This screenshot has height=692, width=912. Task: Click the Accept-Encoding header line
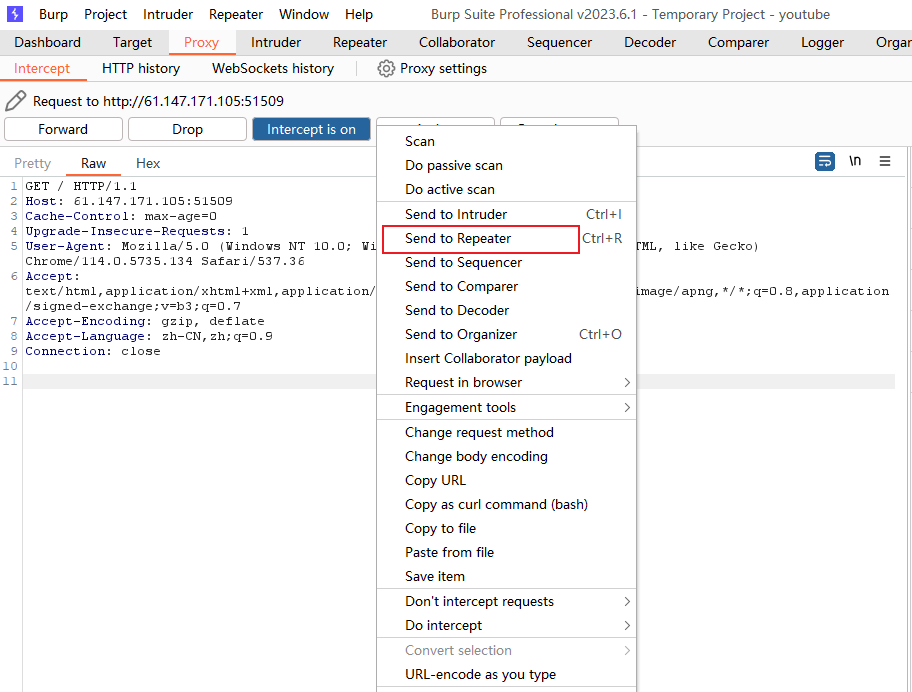[145, 322]
